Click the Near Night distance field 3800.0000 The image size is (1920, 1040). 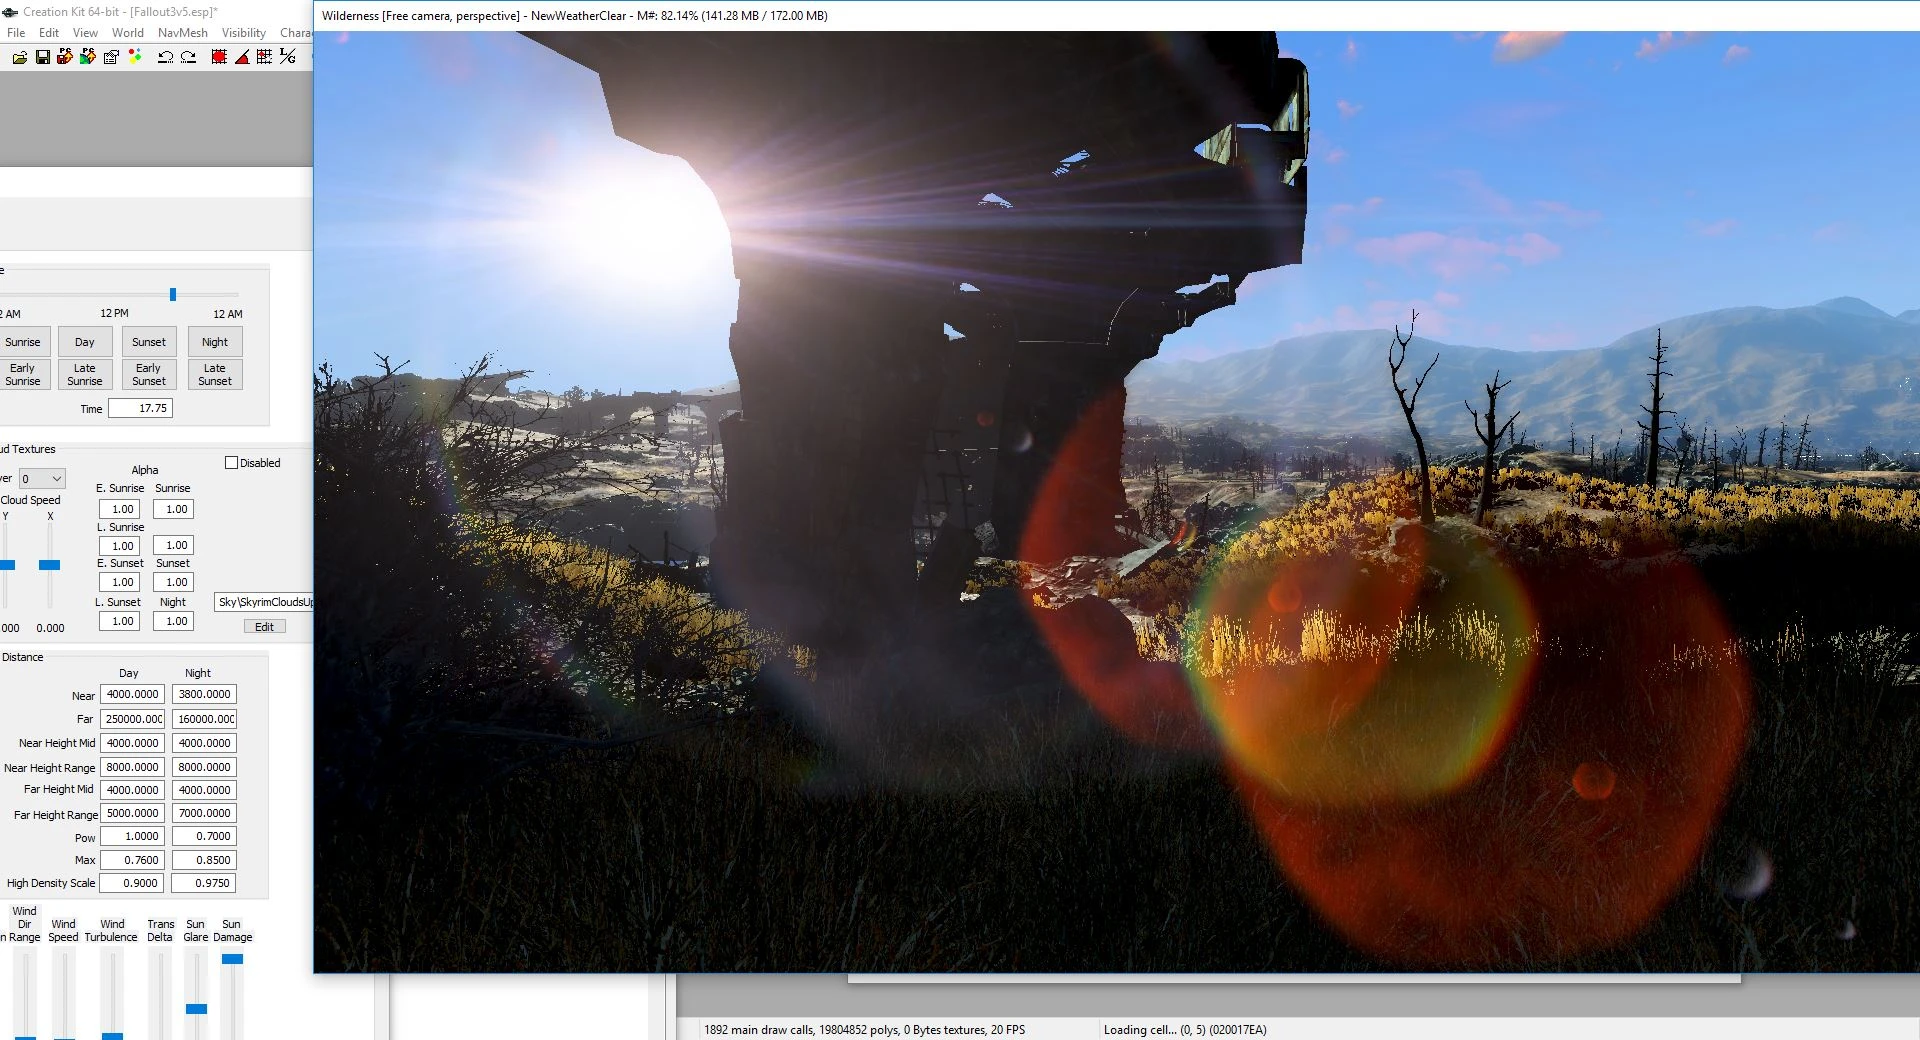click(204, 694)
